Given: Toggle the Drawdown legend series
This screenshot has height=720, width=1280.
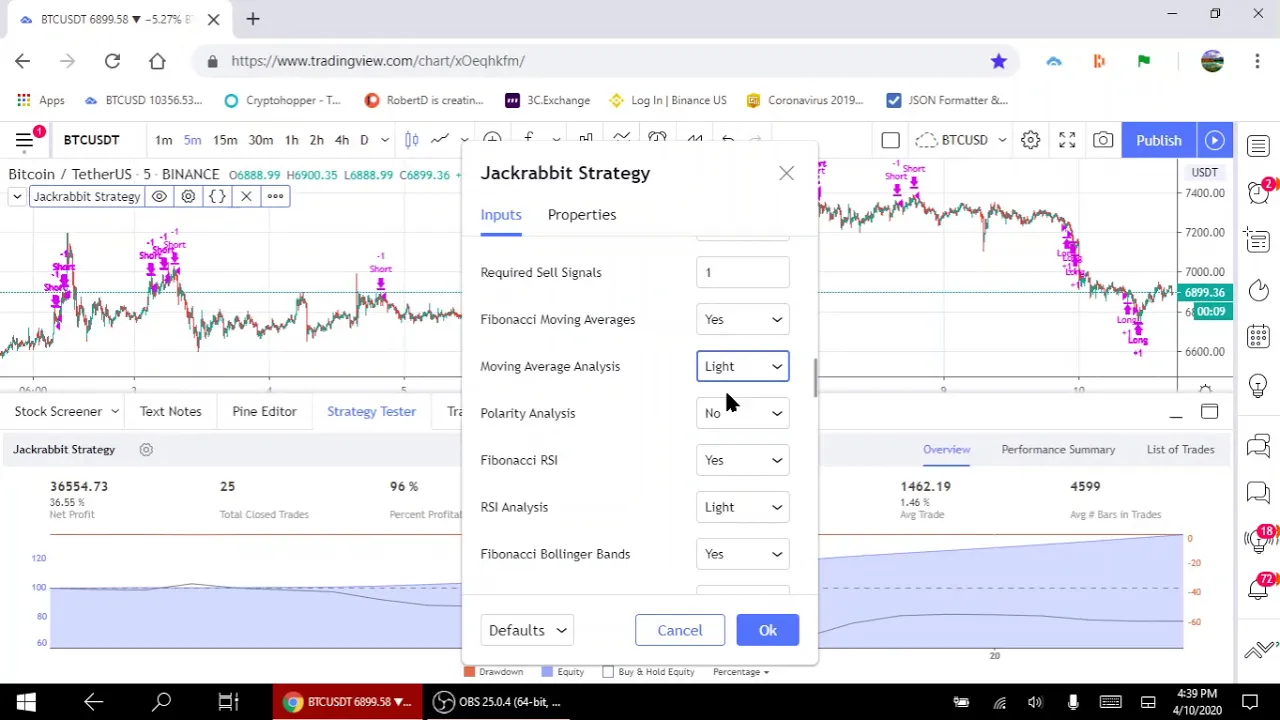Looking at the screenshot, I should point(495,672).
